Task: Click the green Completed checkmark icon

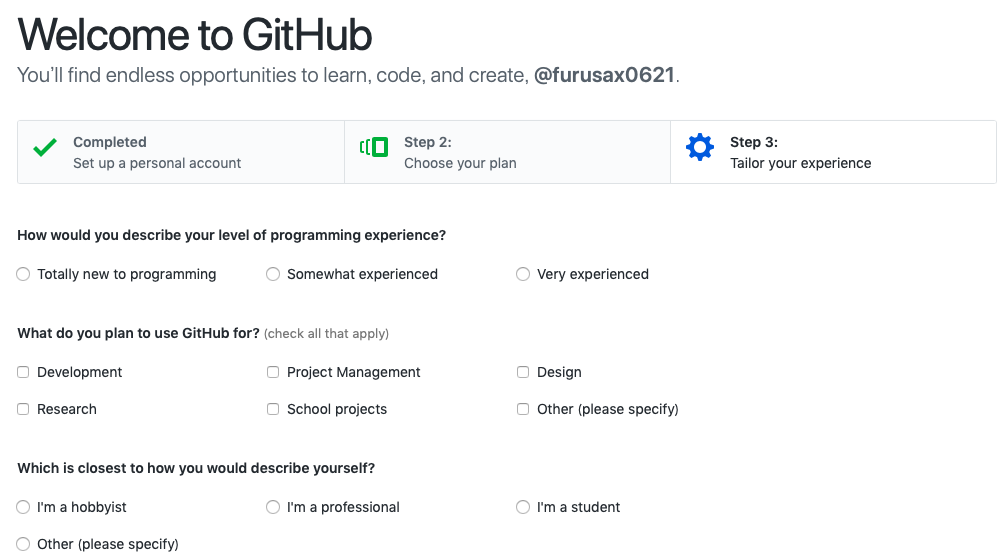Action: pyautogui.click(x=45, y=149)
